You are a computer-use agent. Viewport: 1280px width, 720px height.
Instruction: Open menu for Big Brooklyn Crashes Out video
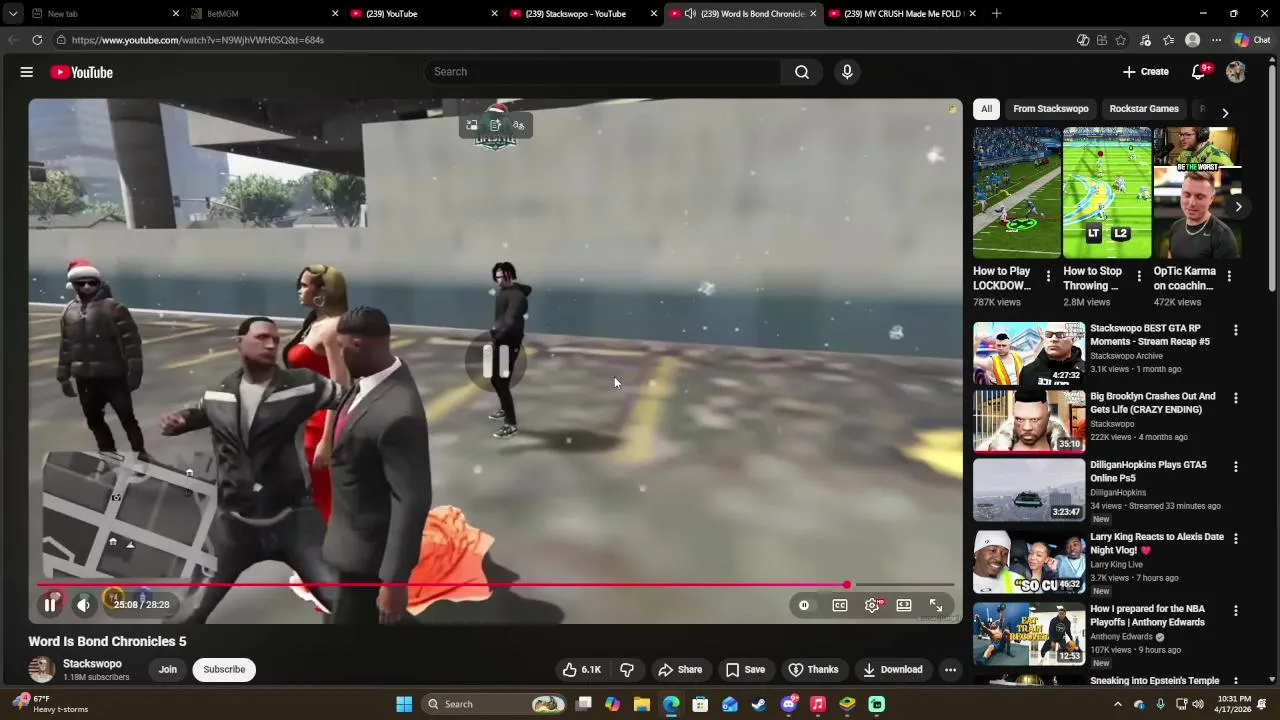coord(1236,398)
